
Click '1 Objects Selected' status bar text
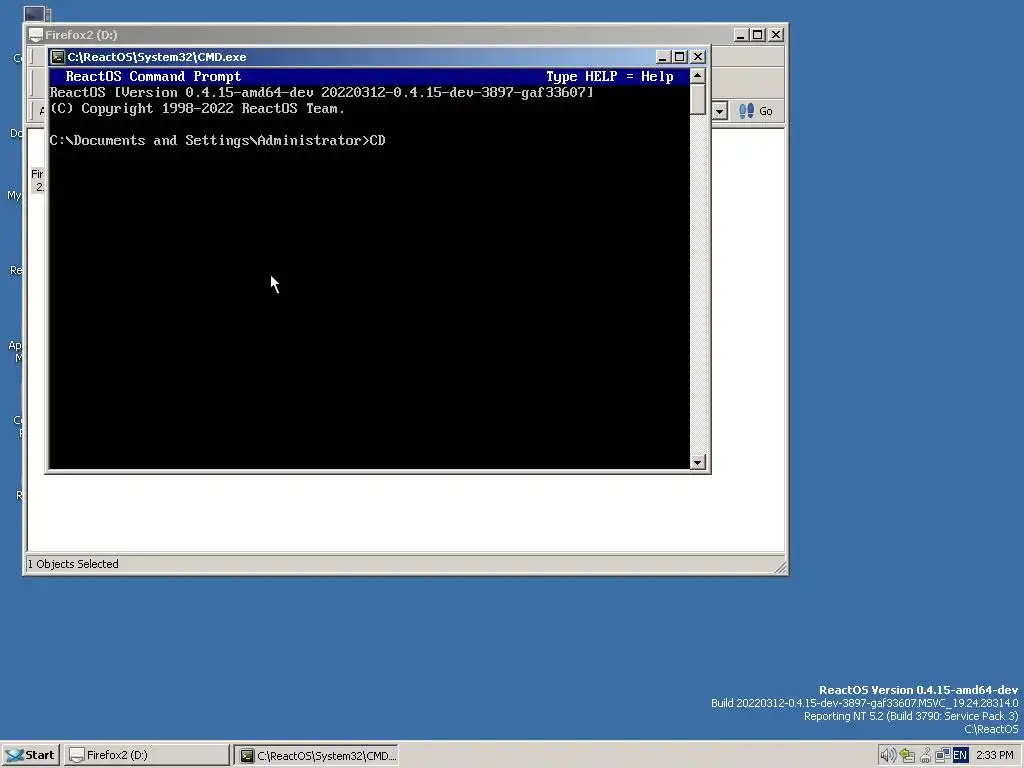pyautogui.click(x=73, y=564)
